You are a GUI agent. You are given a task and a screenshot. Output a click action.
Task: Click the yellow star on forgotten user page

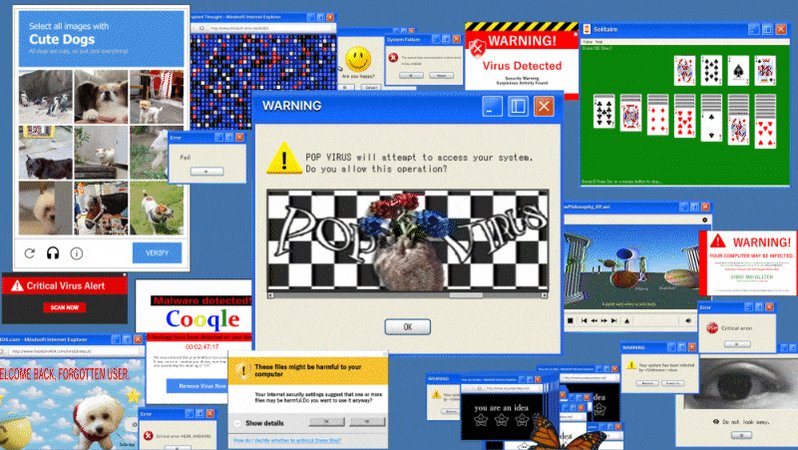click(134, 396)
